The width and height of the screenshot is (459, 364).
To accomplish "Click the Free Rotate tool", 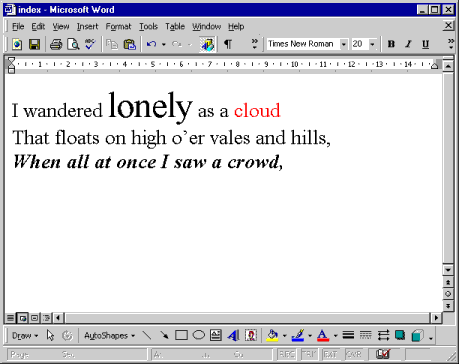I will pyautogui.click(x=68, y=335).
